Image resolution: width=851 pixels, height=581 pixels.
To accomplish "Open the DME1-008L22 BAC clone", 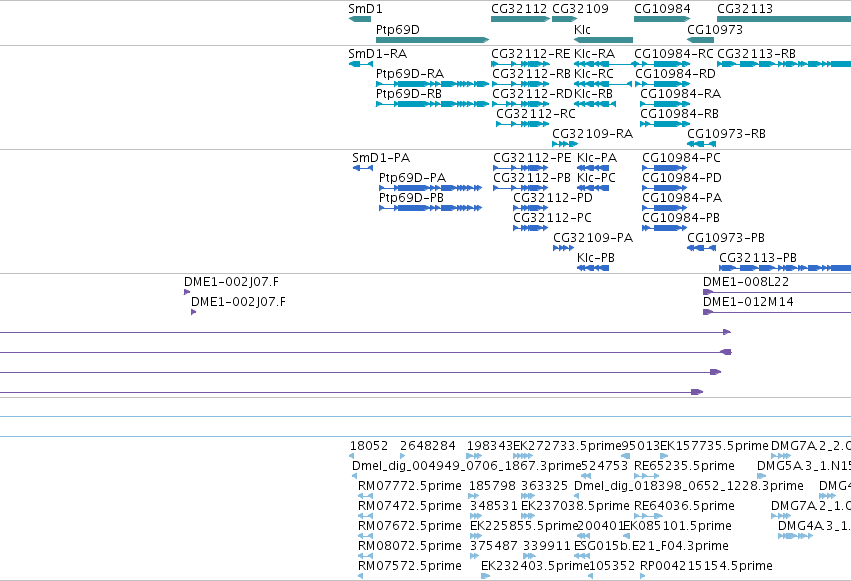I will (x=746, y=282).
